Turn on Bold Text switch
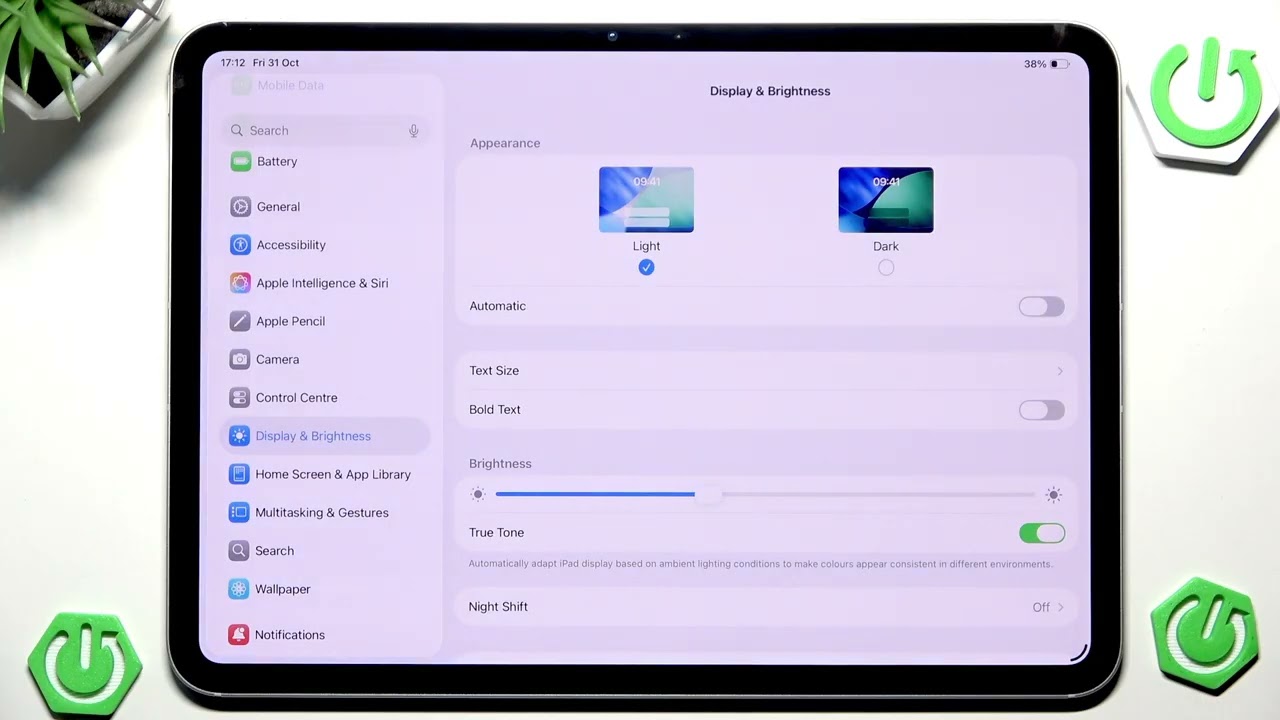Image resolution: width=1280 pixels, height=720 pixels. [x=1042, y=410]
